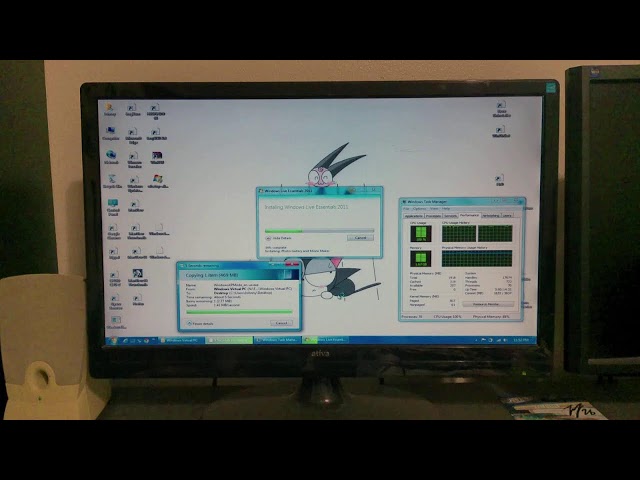Switch to Windows Task Manager taskbar button
640x480 pixels.
point(278,340)
